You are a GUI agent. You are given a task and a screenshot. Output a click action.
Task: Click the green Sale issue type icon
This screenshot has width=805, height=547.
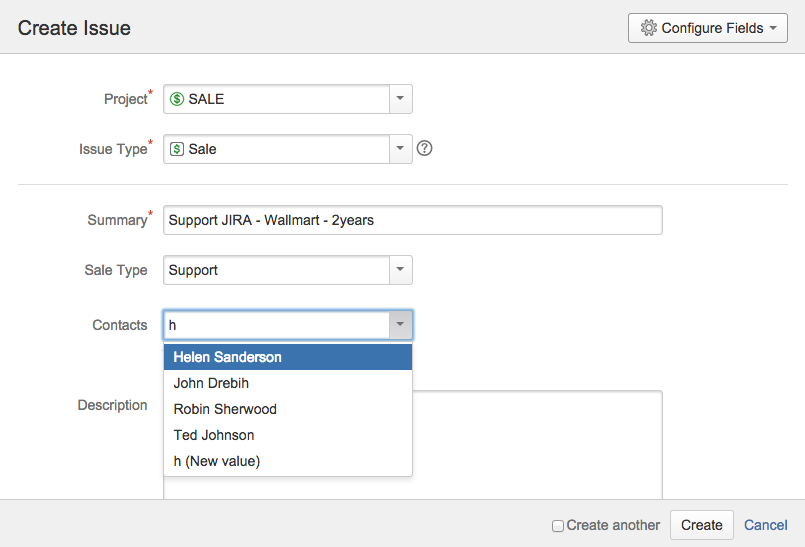[x=177, y=149]
